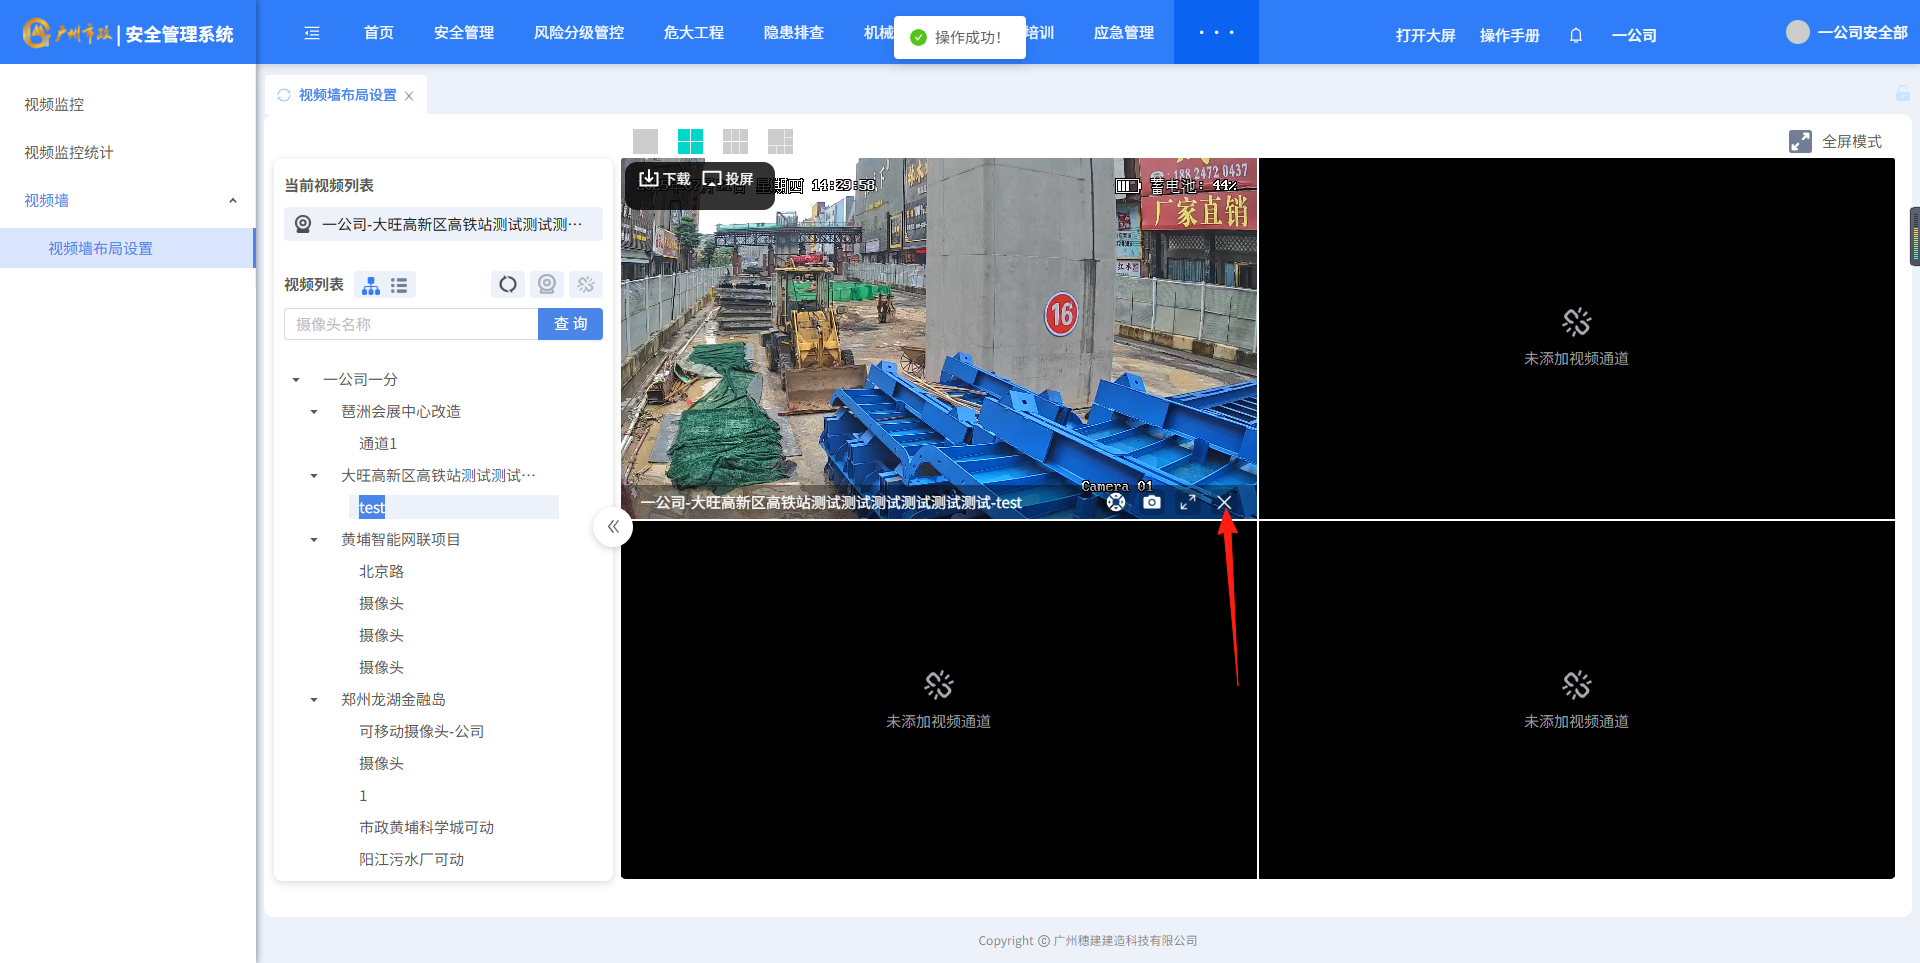Open 视频监控统计 in sidebar
1920x963 pixels.
[x=69, y=152]
